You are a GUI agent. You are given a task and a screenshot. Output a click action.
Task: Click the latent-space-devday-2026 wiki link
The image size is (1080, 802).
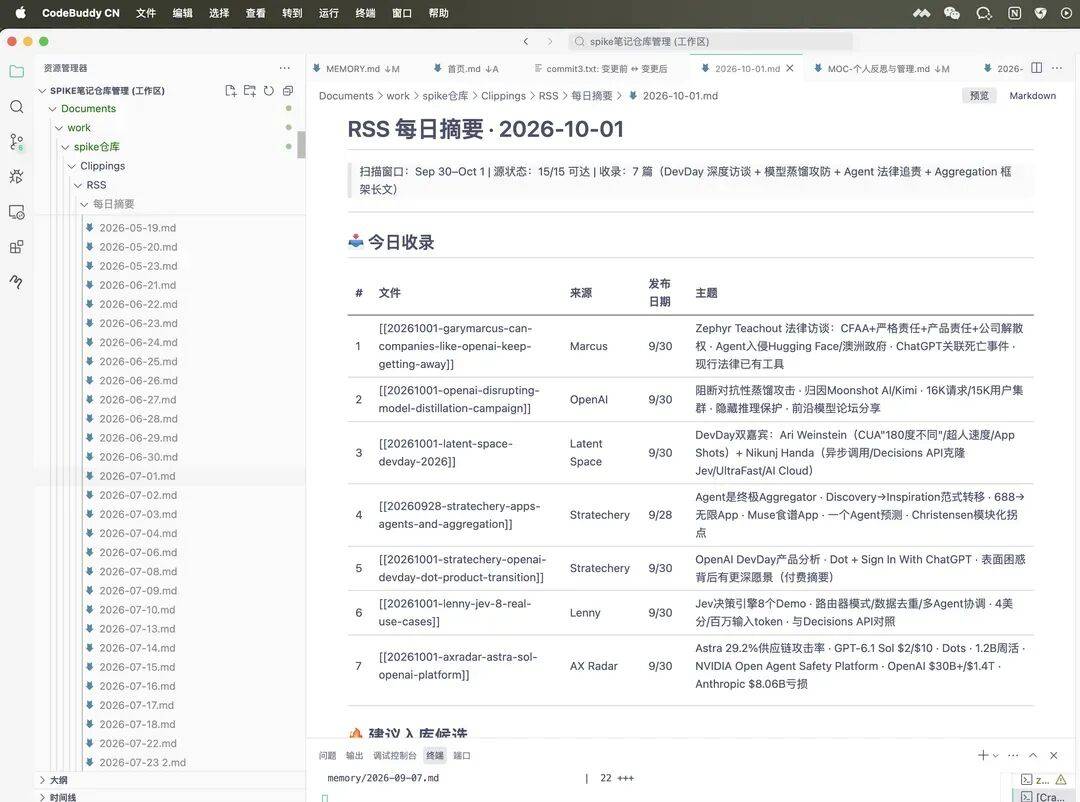[x=446, y=453]
